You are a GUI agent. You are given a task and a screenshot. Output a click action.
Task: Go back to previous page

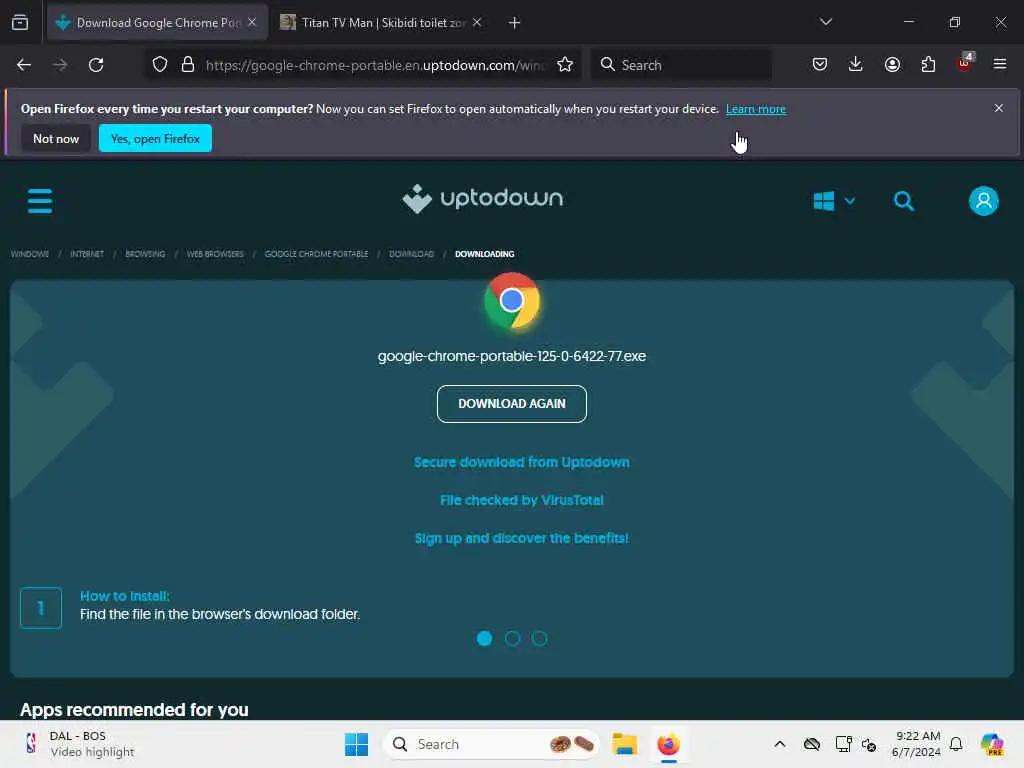click(x=24, y=65)
